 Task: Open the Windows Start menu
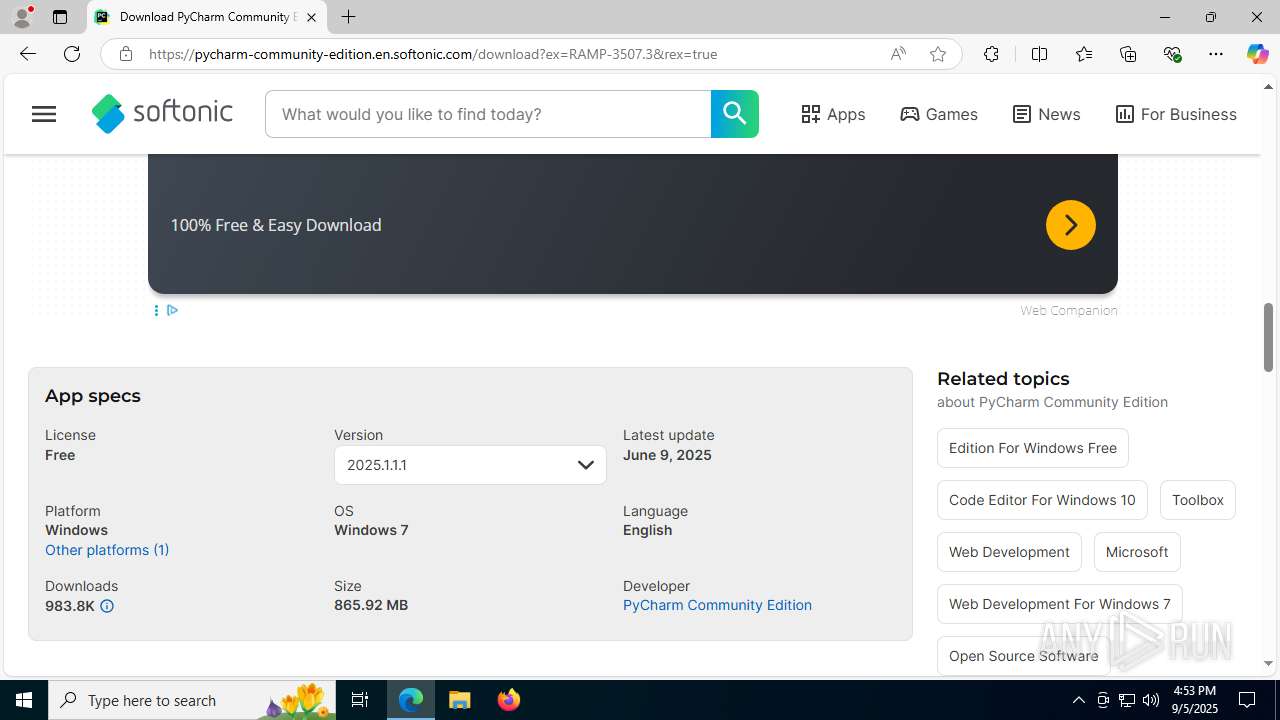(x=24, y=700)
